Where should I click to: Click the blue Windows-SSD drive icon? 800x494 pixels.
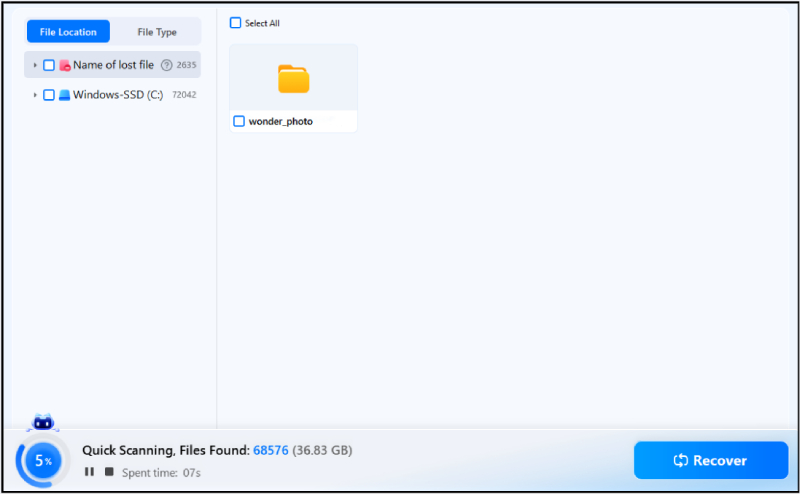[x=64, y=95]
